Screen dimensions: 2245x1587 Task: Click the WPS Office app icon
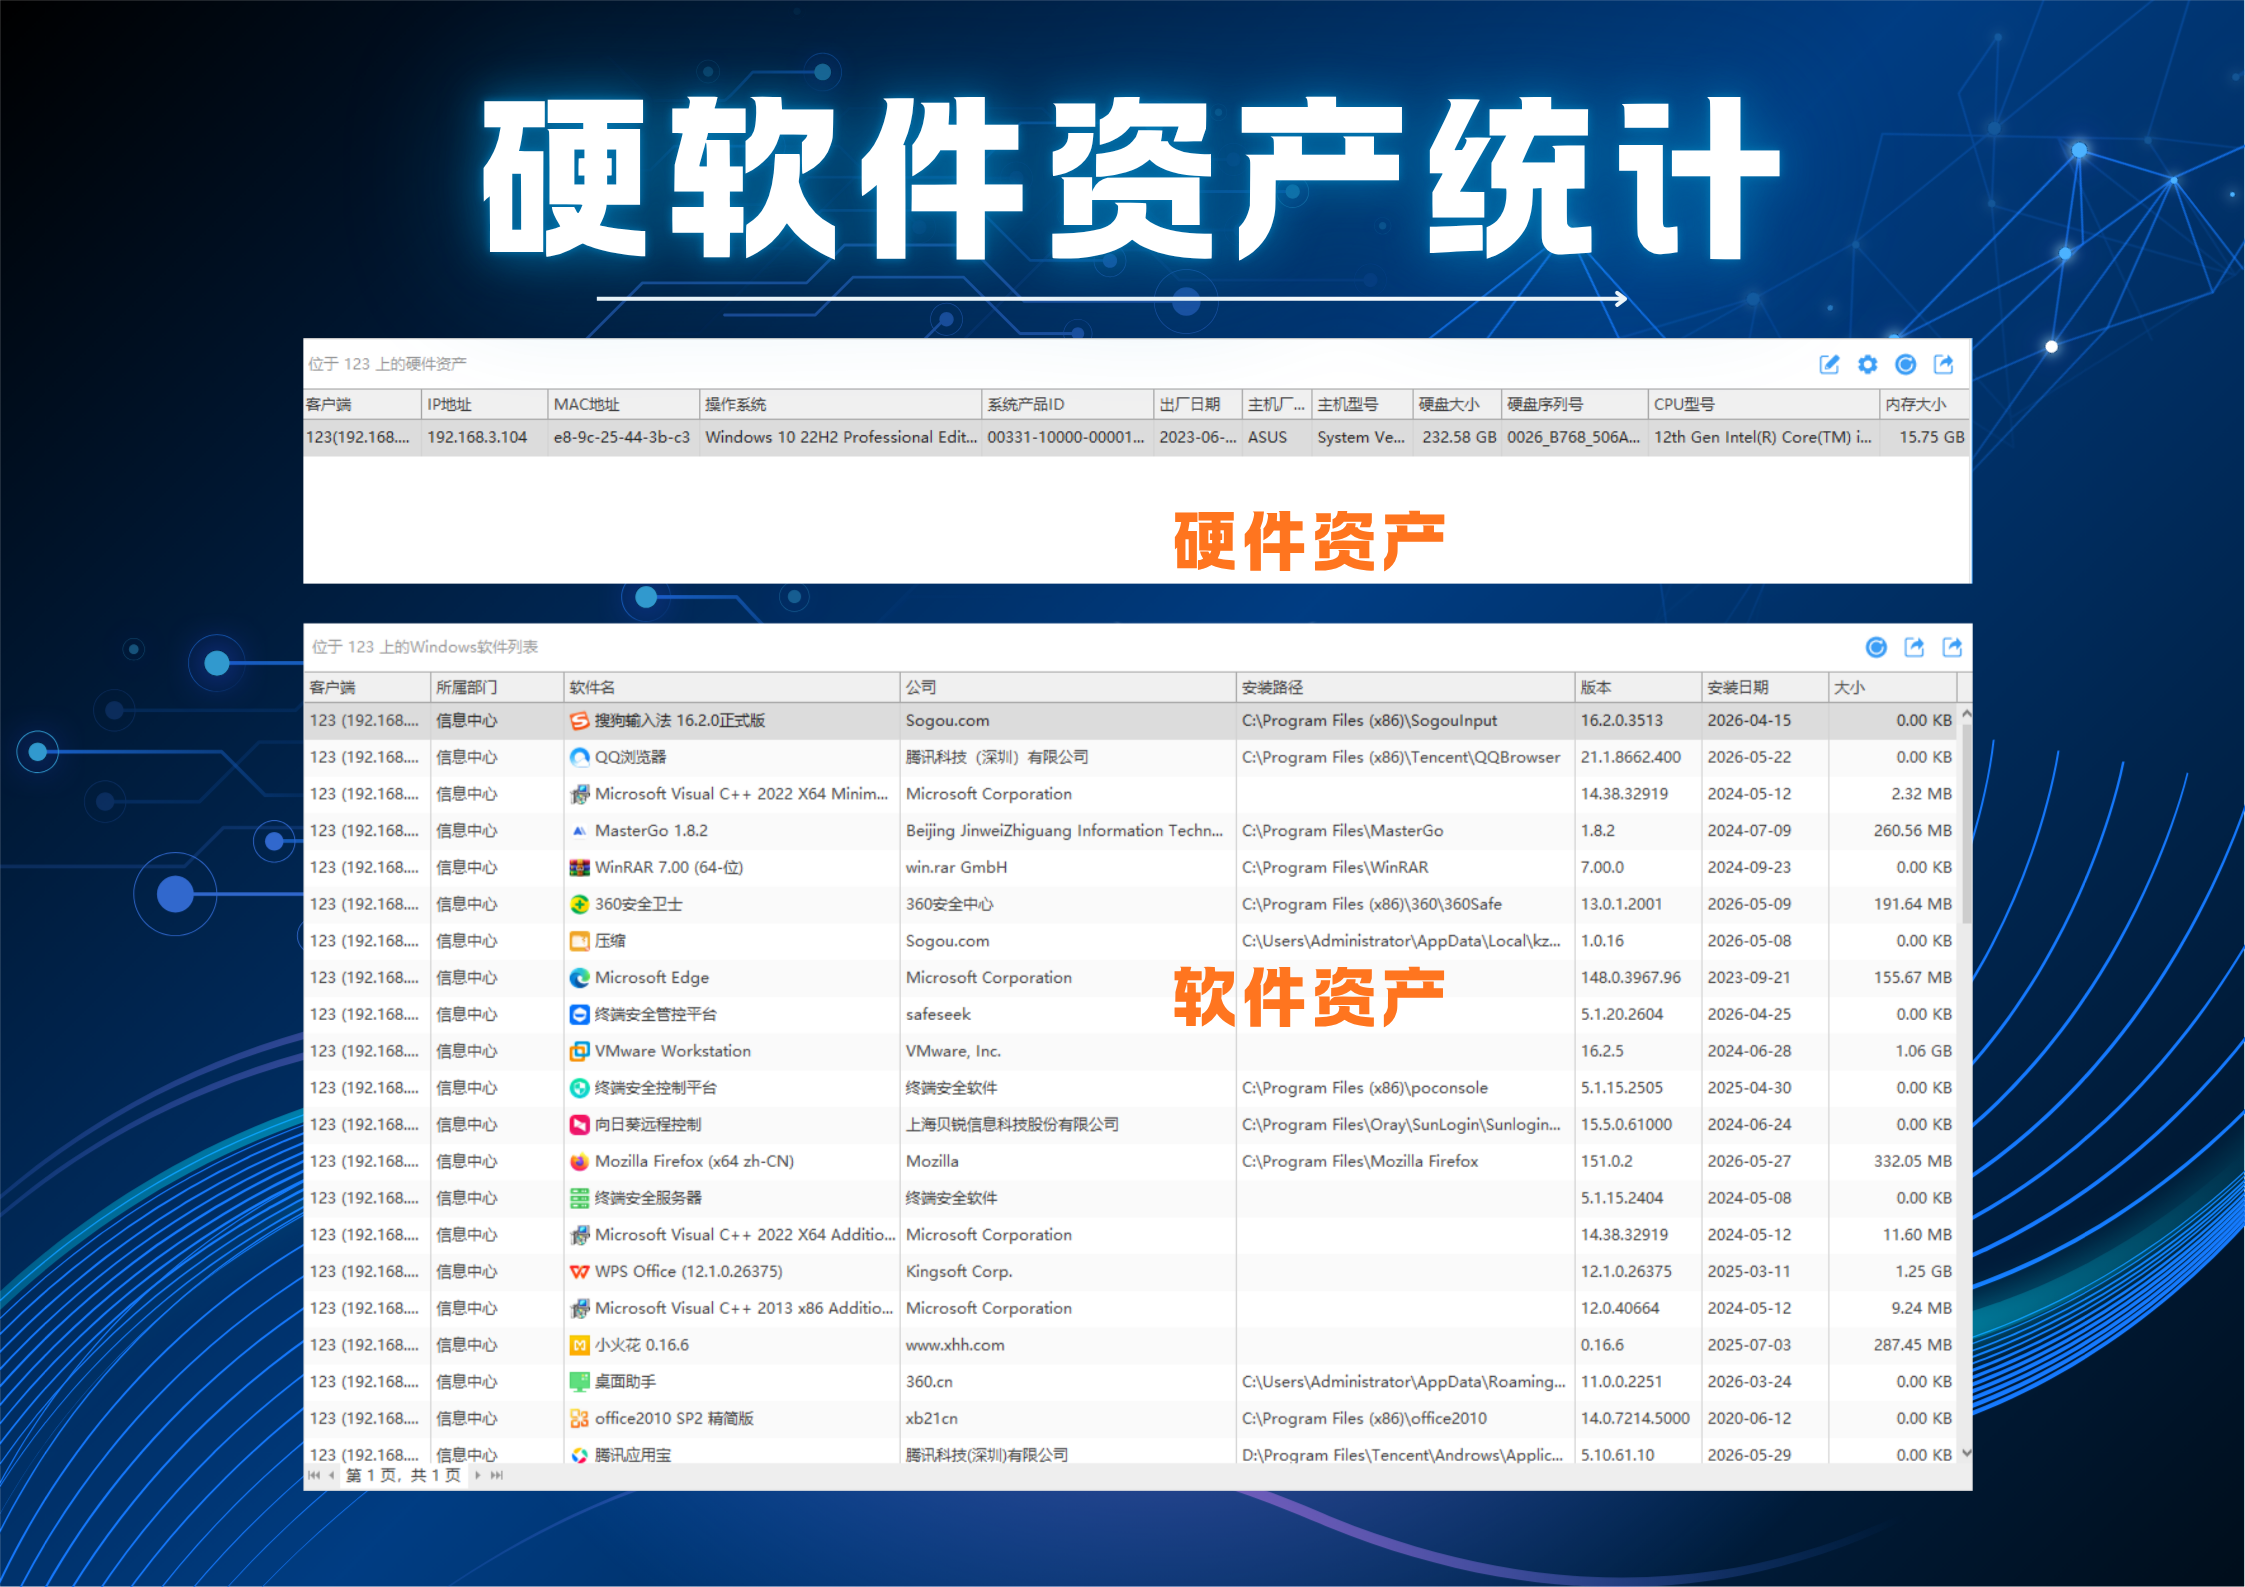click(579, 1272)
